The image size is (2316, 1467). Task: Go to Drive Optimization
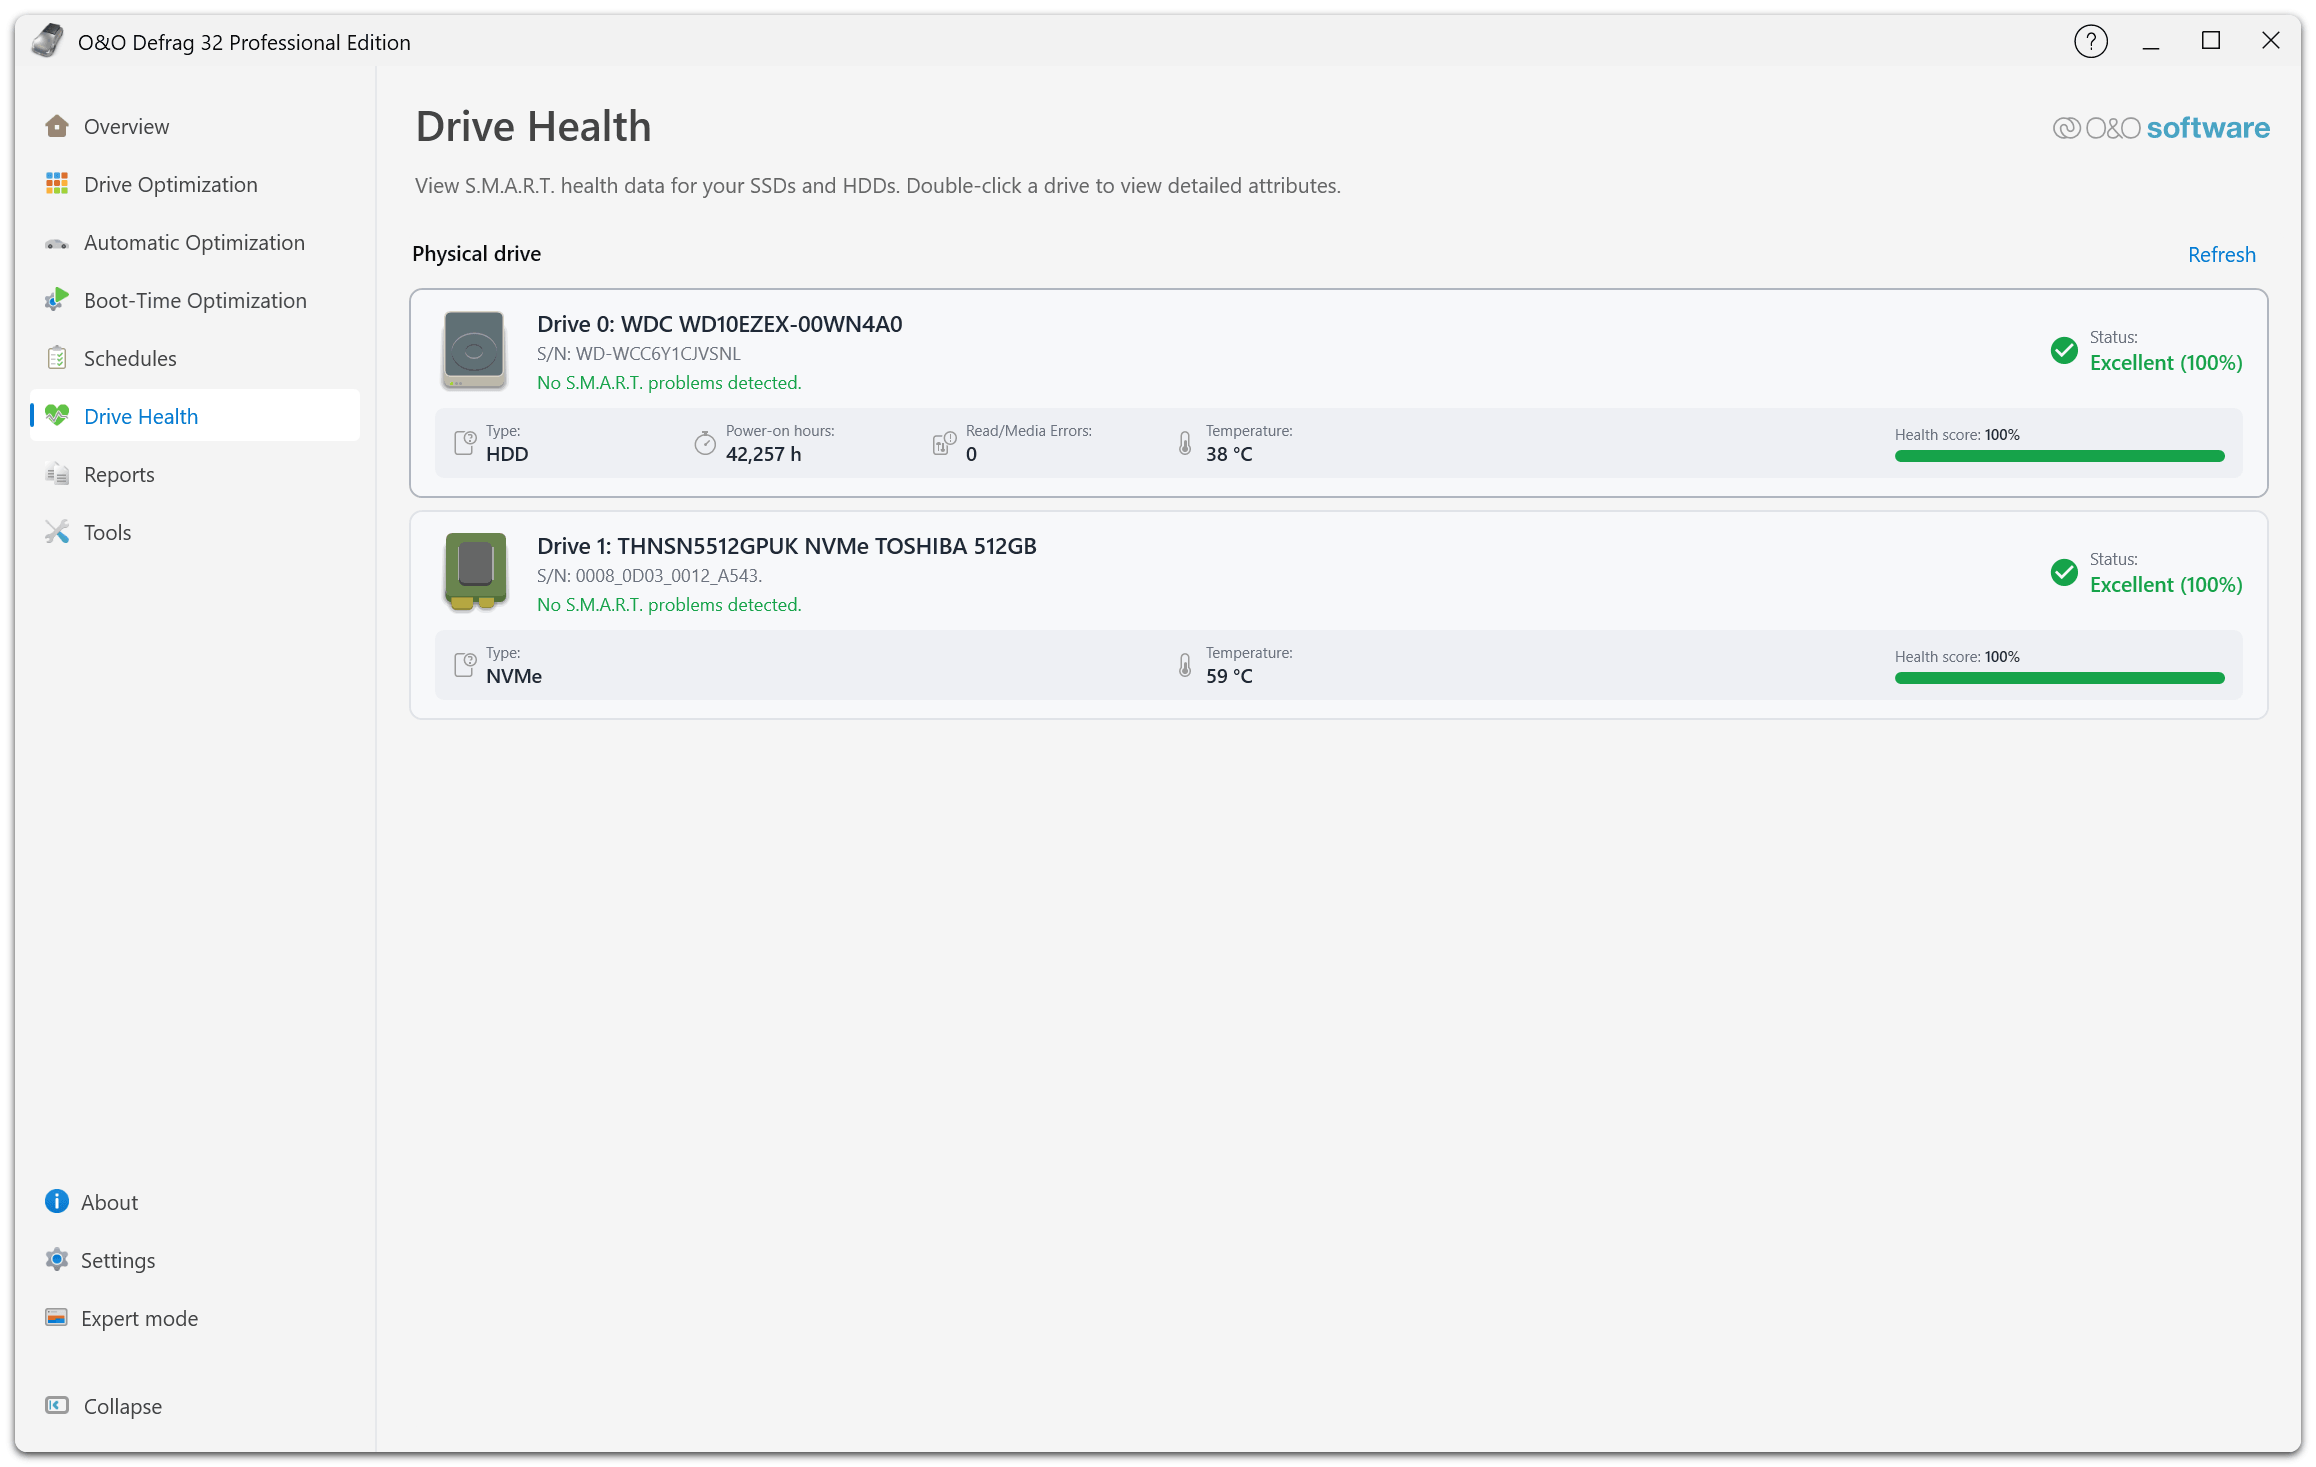tap(195, 184)
